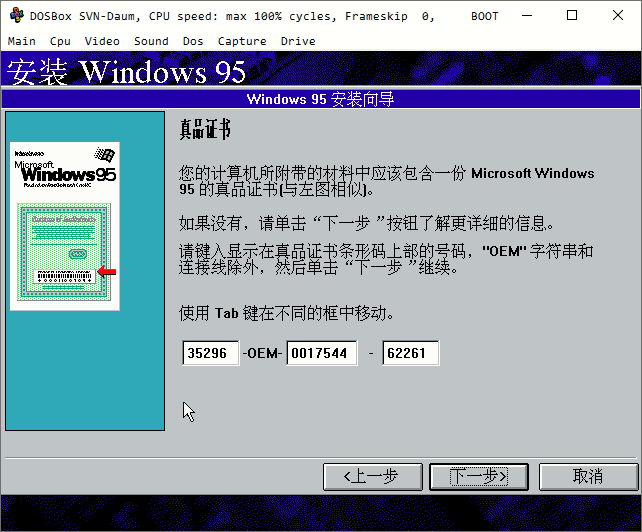
Task: Open the Video menu
Action: (x=102, y=41)
